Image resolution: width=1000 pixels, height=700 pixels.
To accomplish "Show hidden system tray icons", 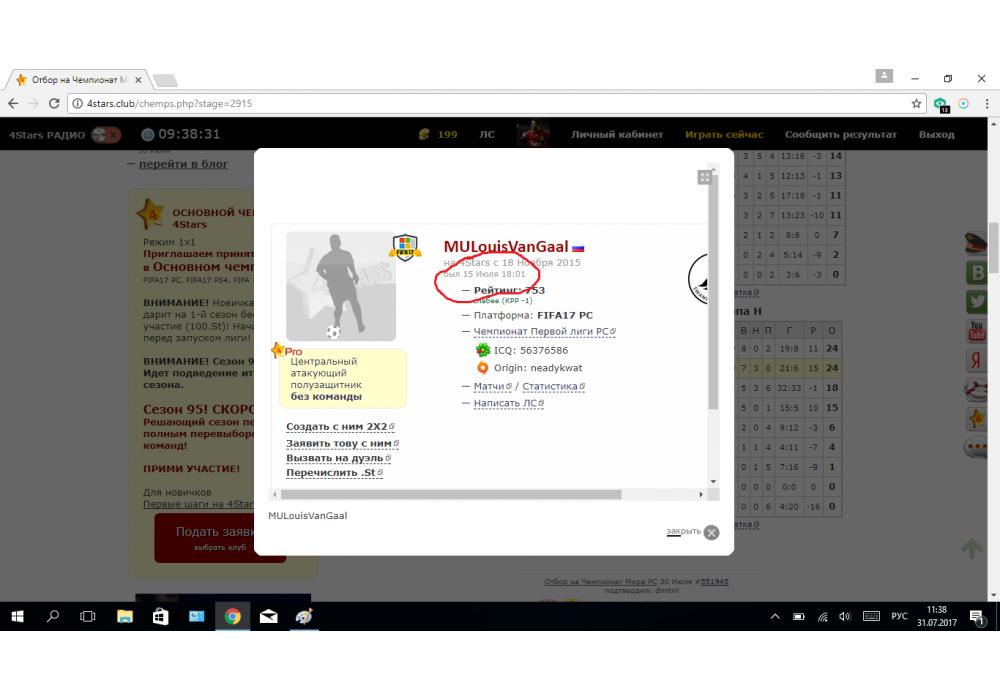I will tap(775, 616).
